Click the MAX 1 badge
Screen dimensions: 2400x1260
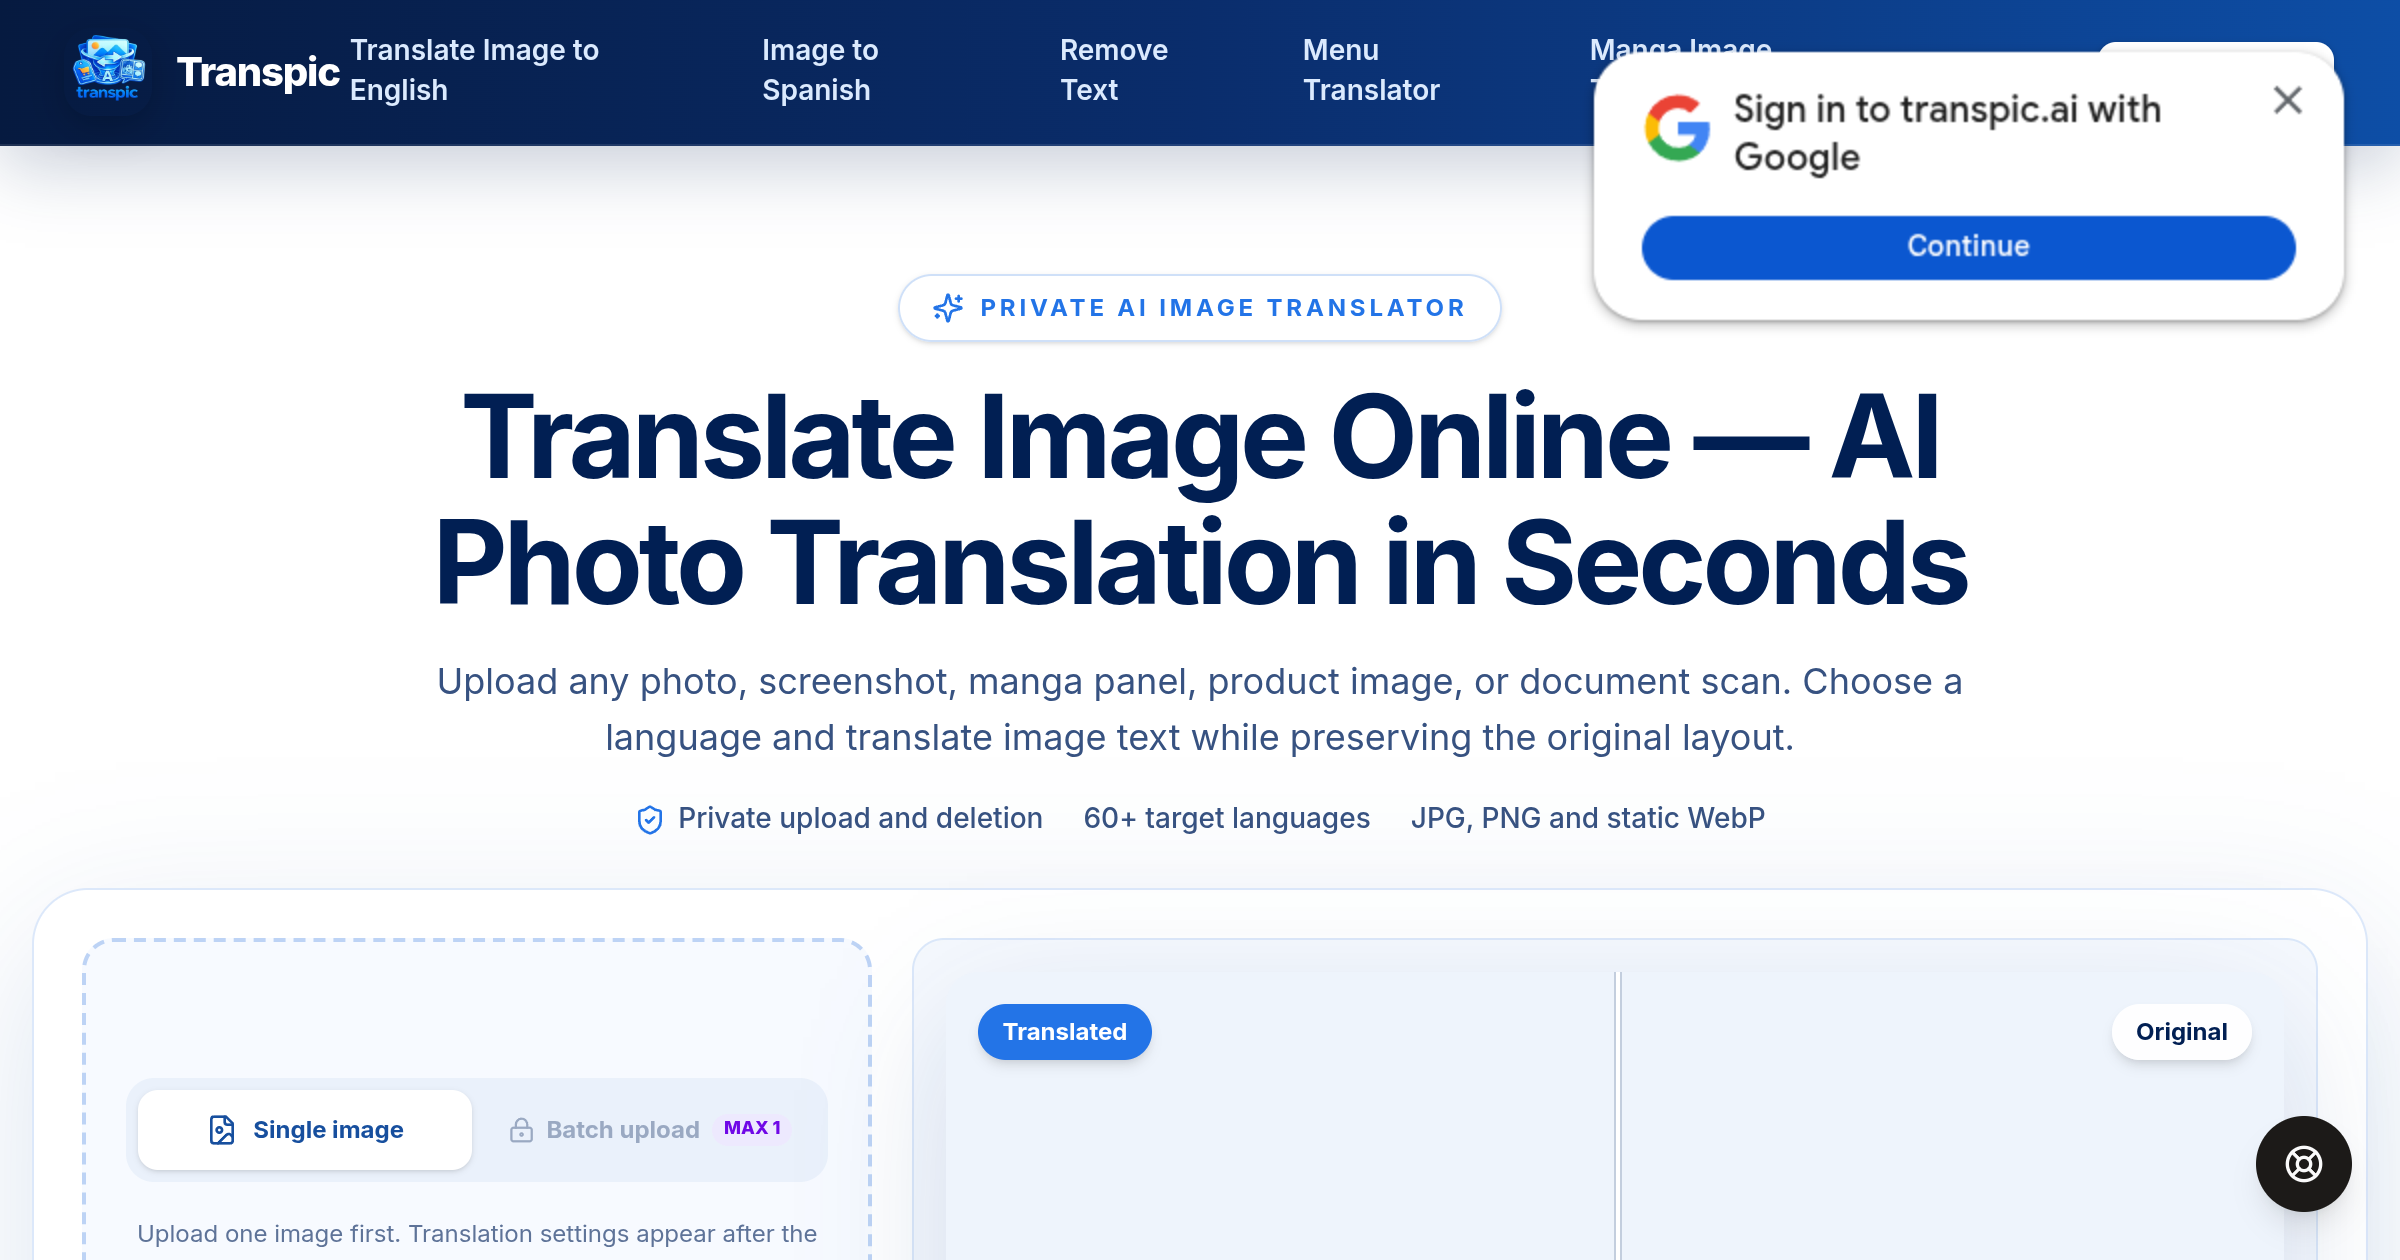click(x=752, y=1128)
